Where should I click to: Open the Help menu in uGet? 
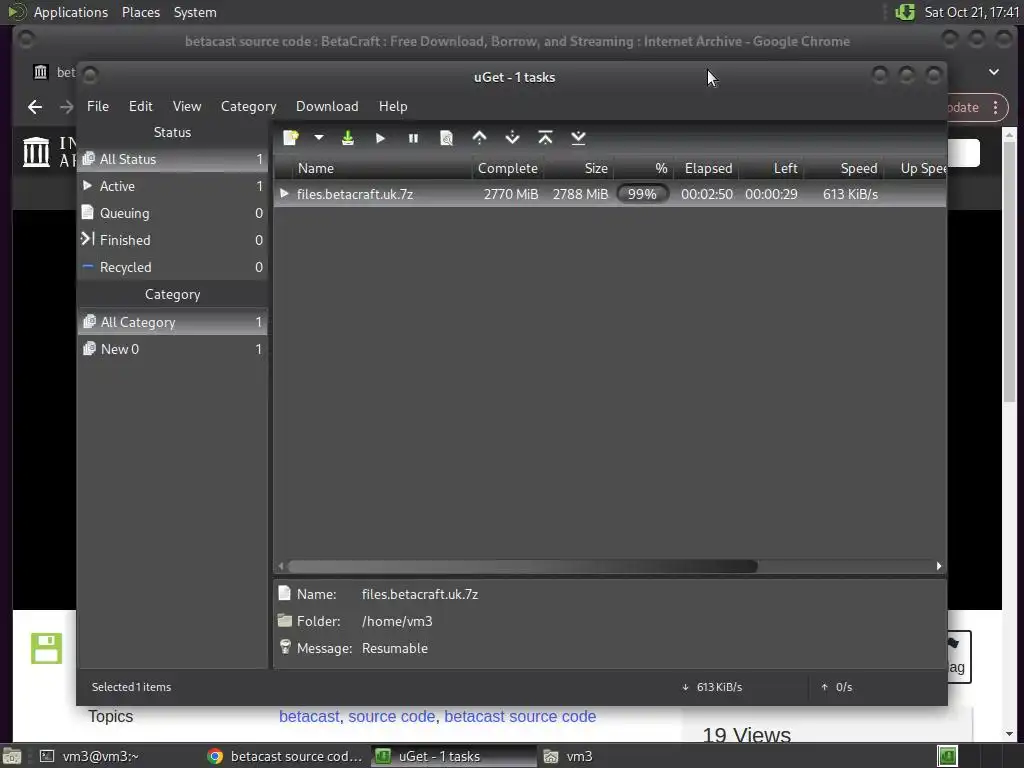(x=393, y=106)
